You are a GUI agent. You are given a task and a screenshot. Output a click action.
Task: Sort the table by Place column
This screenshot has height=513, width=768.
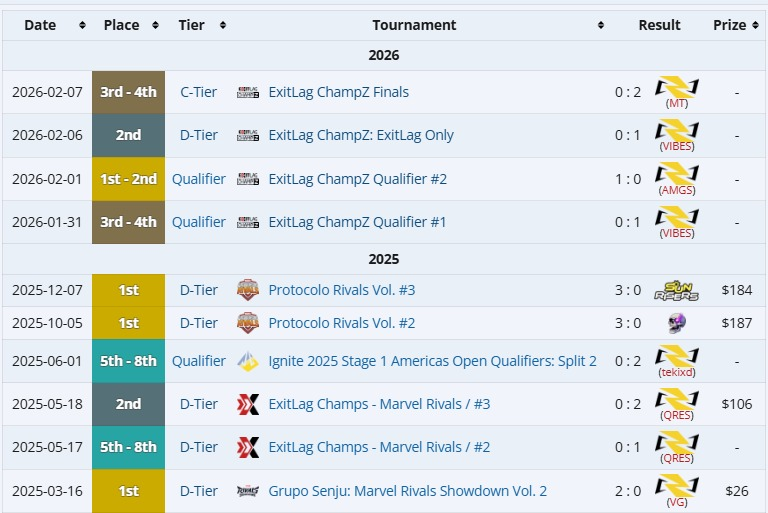coord(155,25)
